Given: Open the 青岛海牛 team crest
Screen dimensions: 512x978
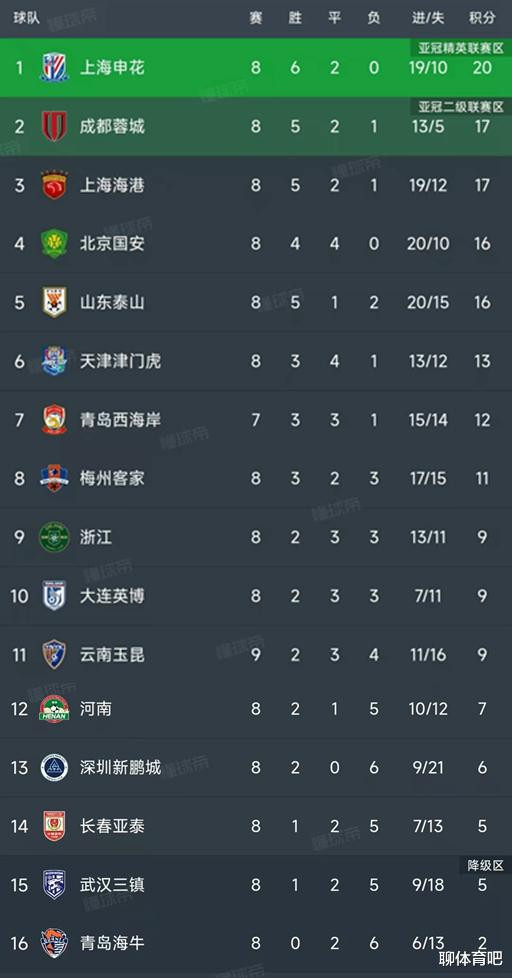Looking at the screenshot, I should click(54, 943).
